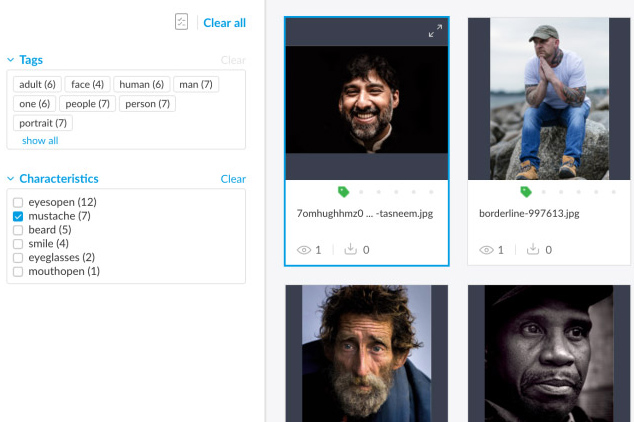Pick the portrait (7) tag
The image size is (634, 422).
[43, 123]
